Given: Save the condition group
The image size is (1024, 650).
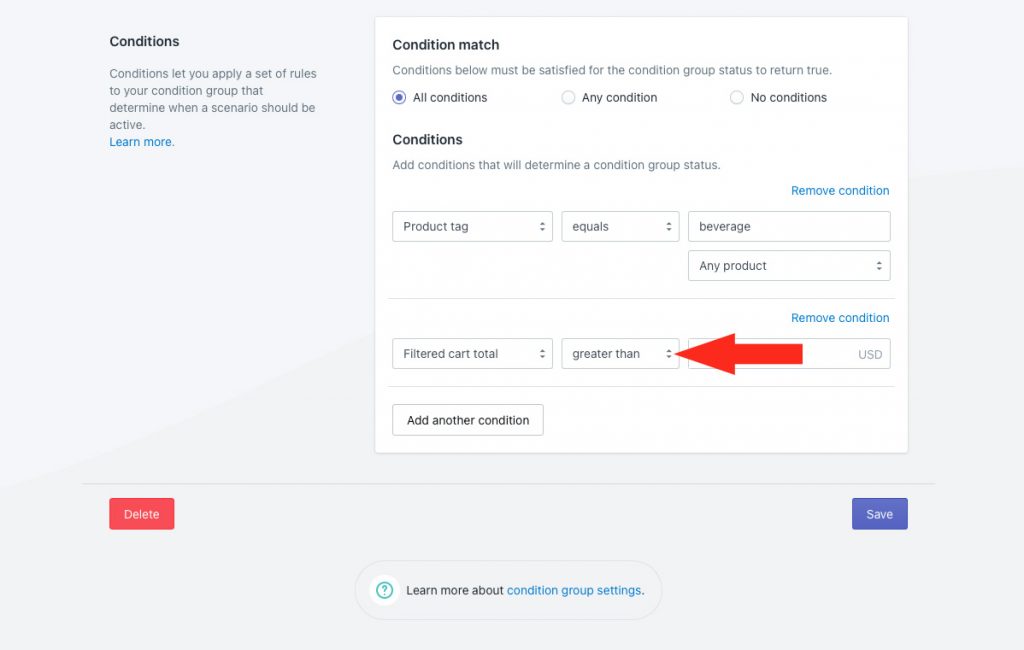Looking at the screenshot, I should point(880,513).
